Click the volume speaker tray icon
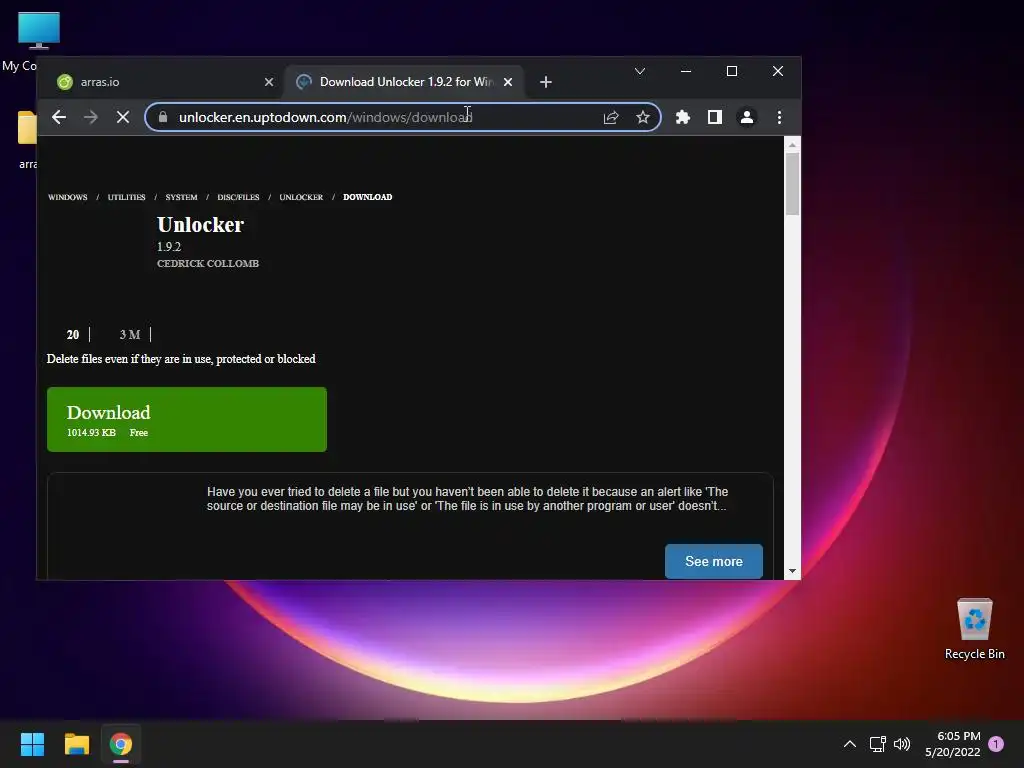This screenshot has width=1024, height=768. coord(902,744)
